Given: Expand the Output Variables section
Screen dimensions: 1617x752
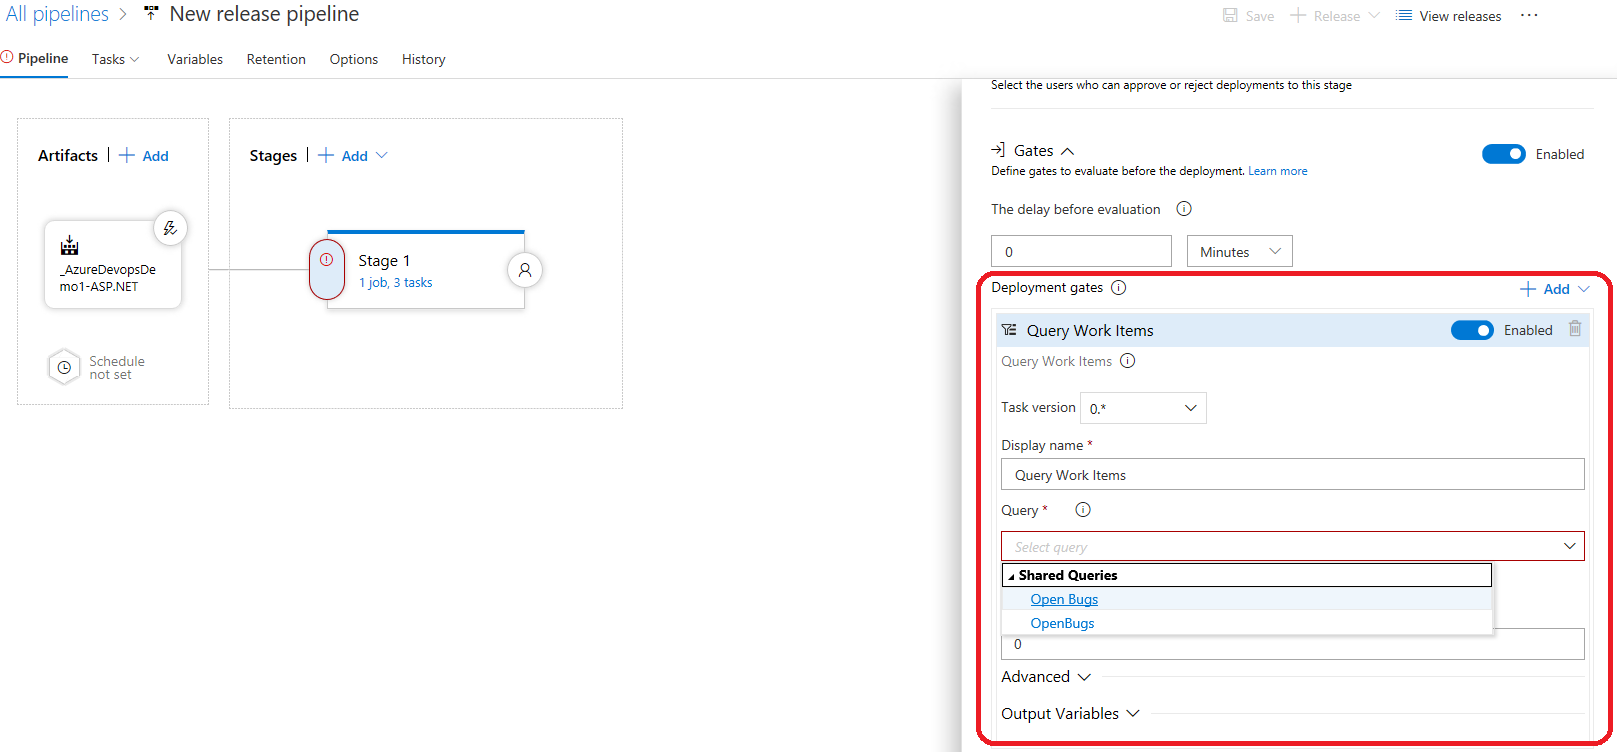Looking at the screenshot, I should (x=1070, y=714).
